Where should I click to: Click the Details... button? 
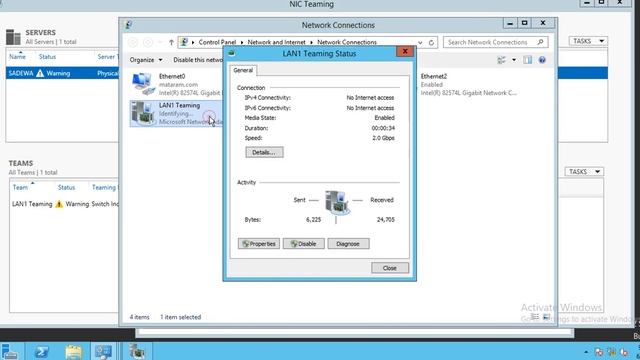tap(264, 152)
